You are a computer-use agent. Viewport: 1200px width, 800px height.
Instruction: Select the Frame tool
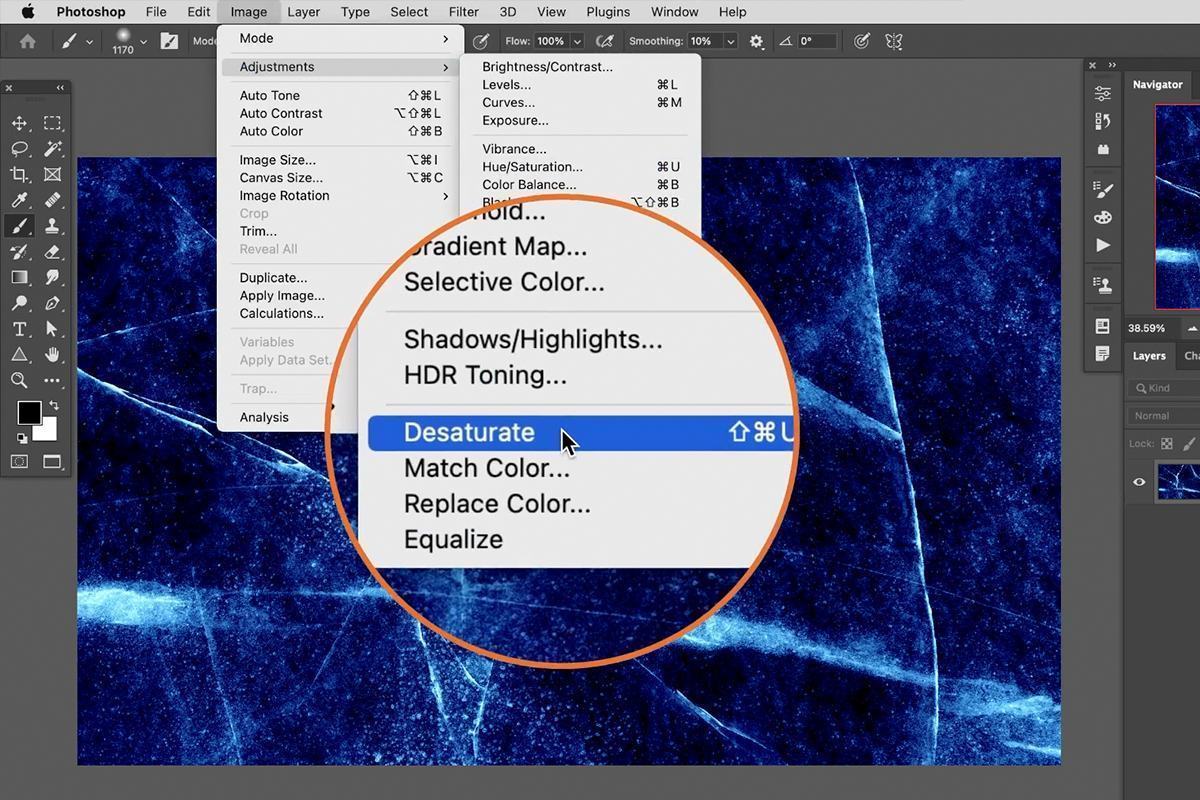pyautogui.click(x=53, y=175)
